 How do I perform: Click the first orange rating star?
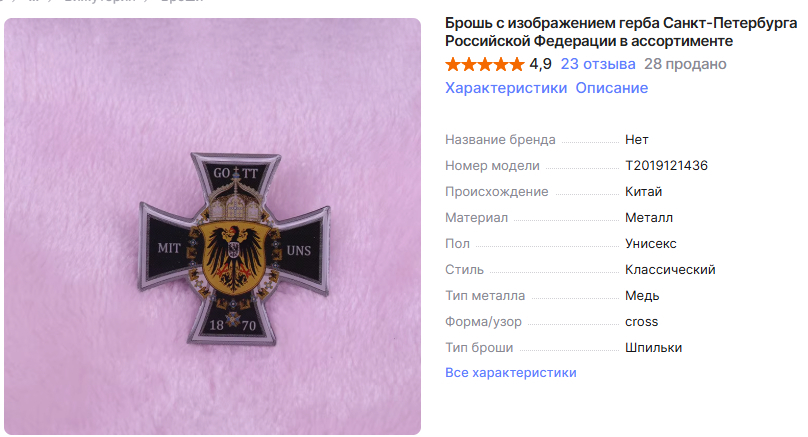tap(453, 64)
